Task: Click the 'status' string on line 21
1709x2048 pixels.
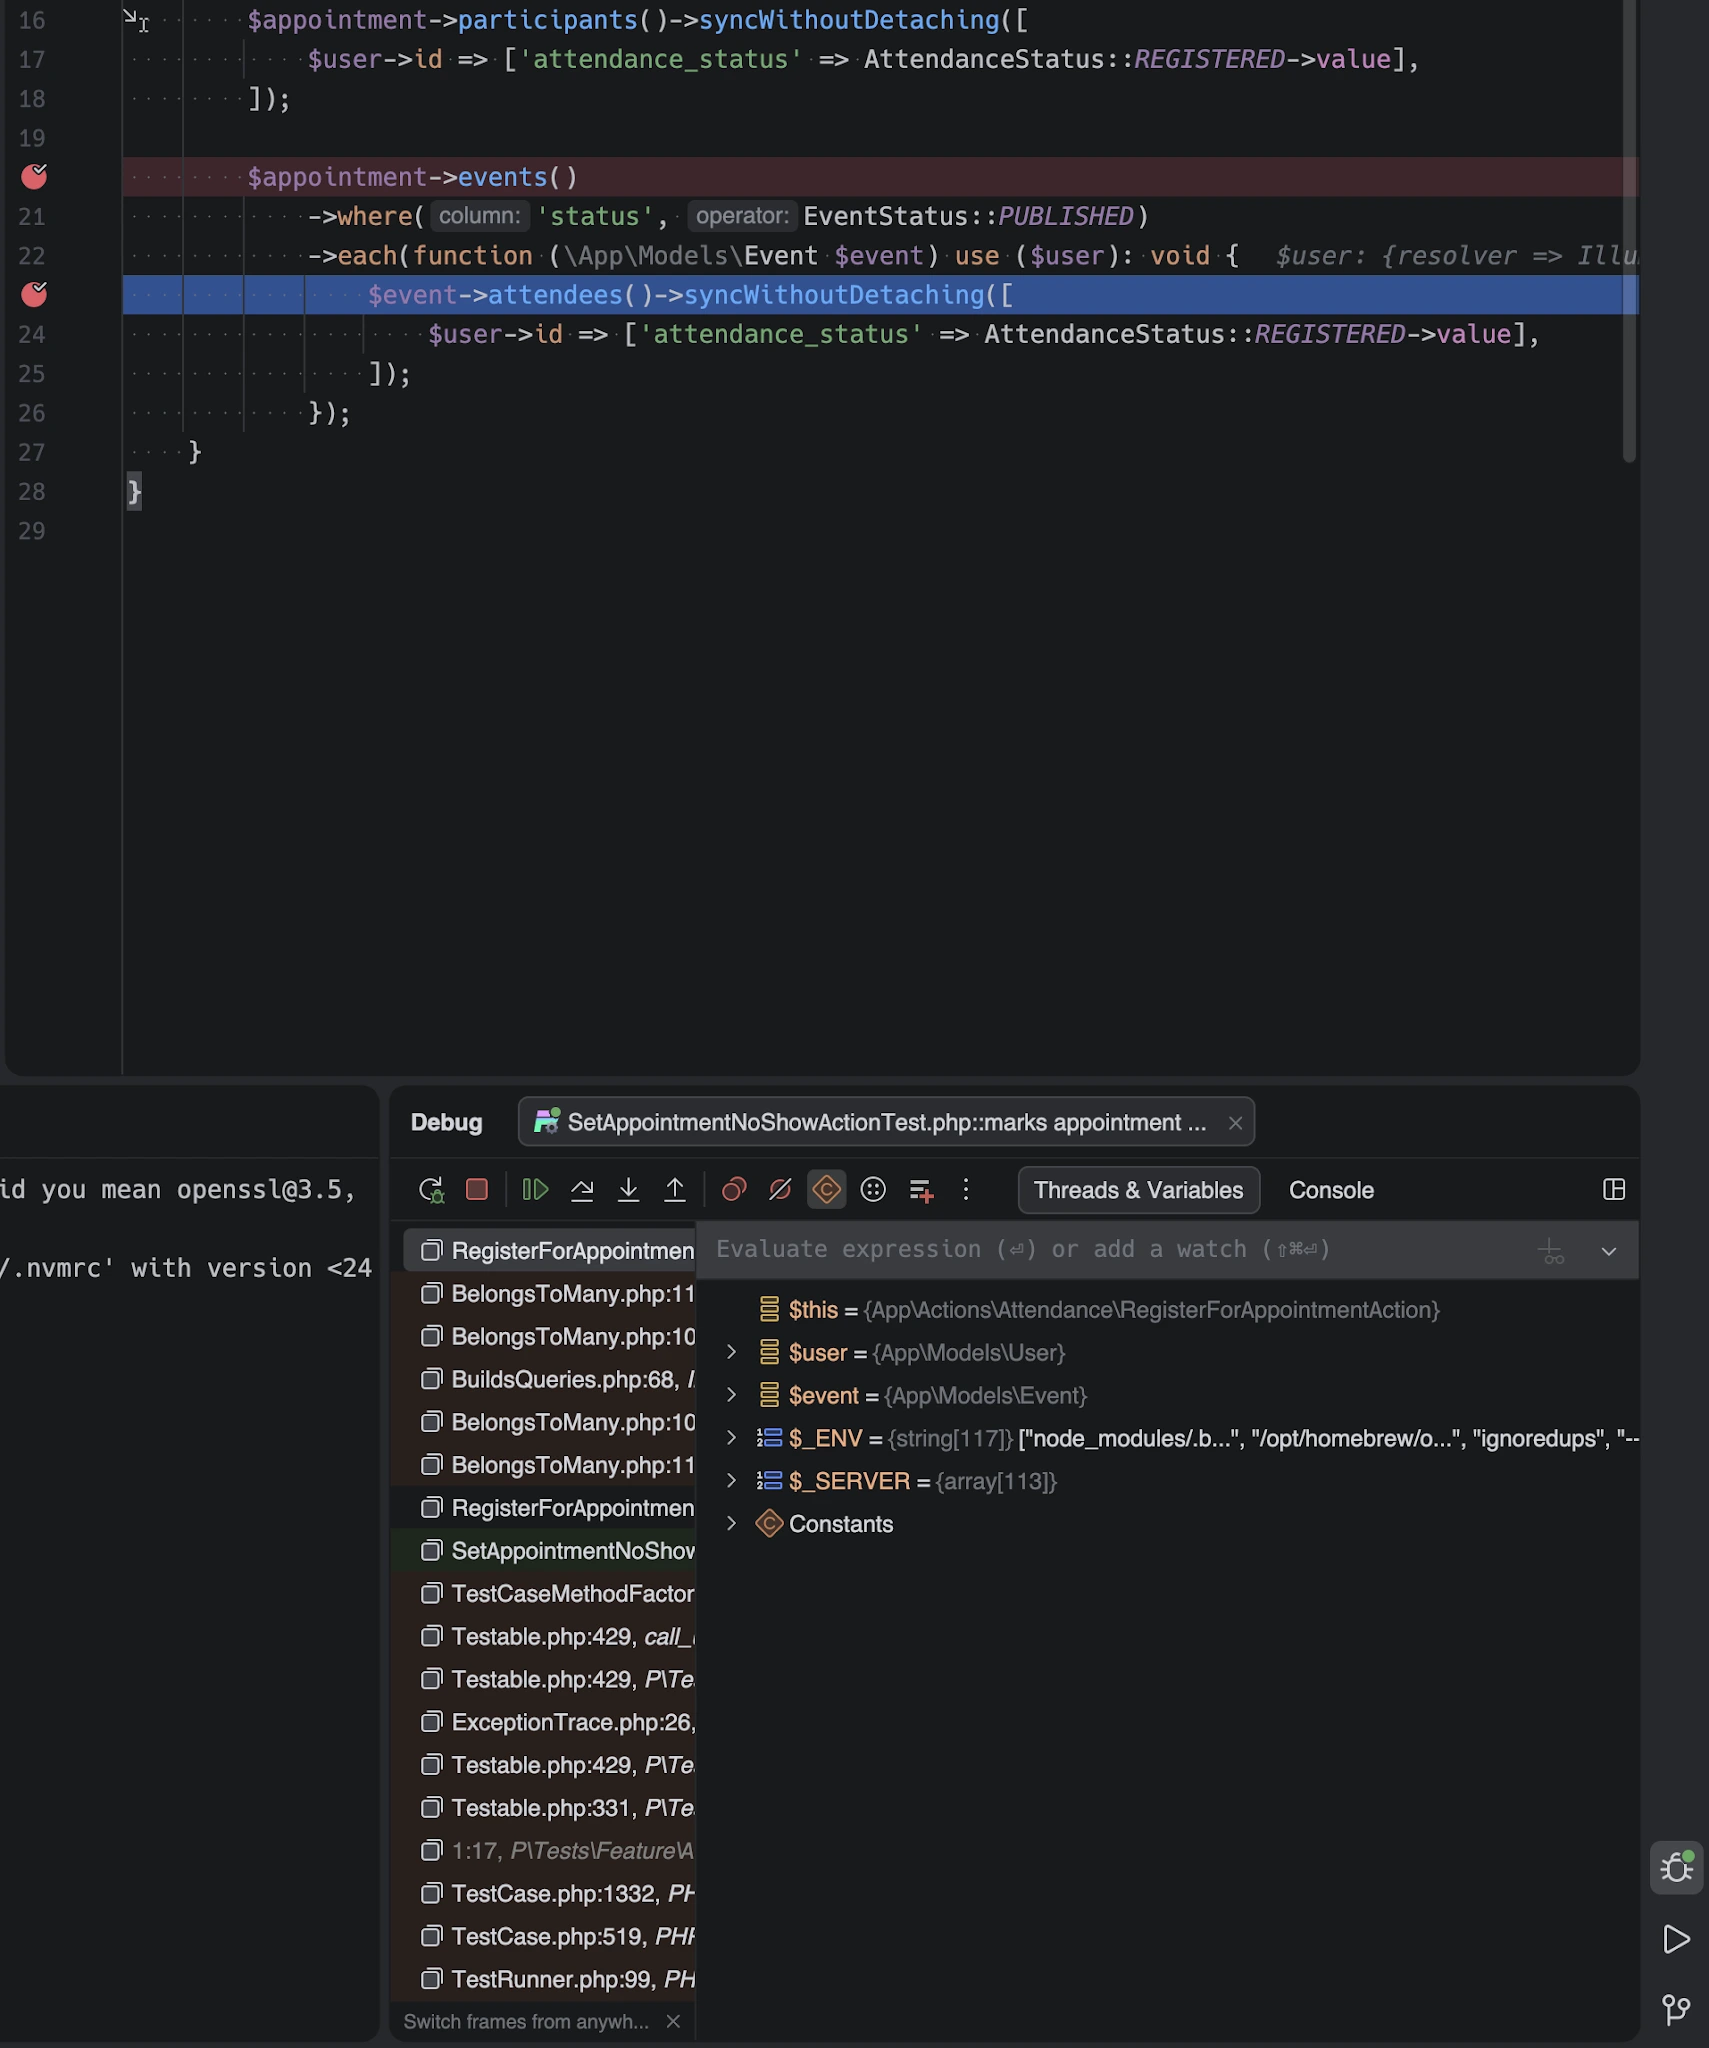Action: point(595,217)
